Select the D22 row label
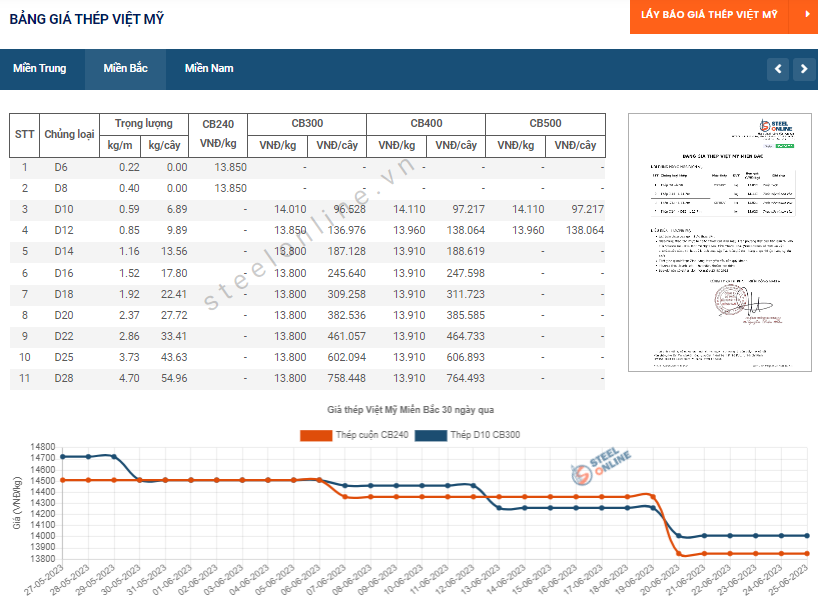The width and height of the screenshot is (818, 609). (x=64, y=337)
